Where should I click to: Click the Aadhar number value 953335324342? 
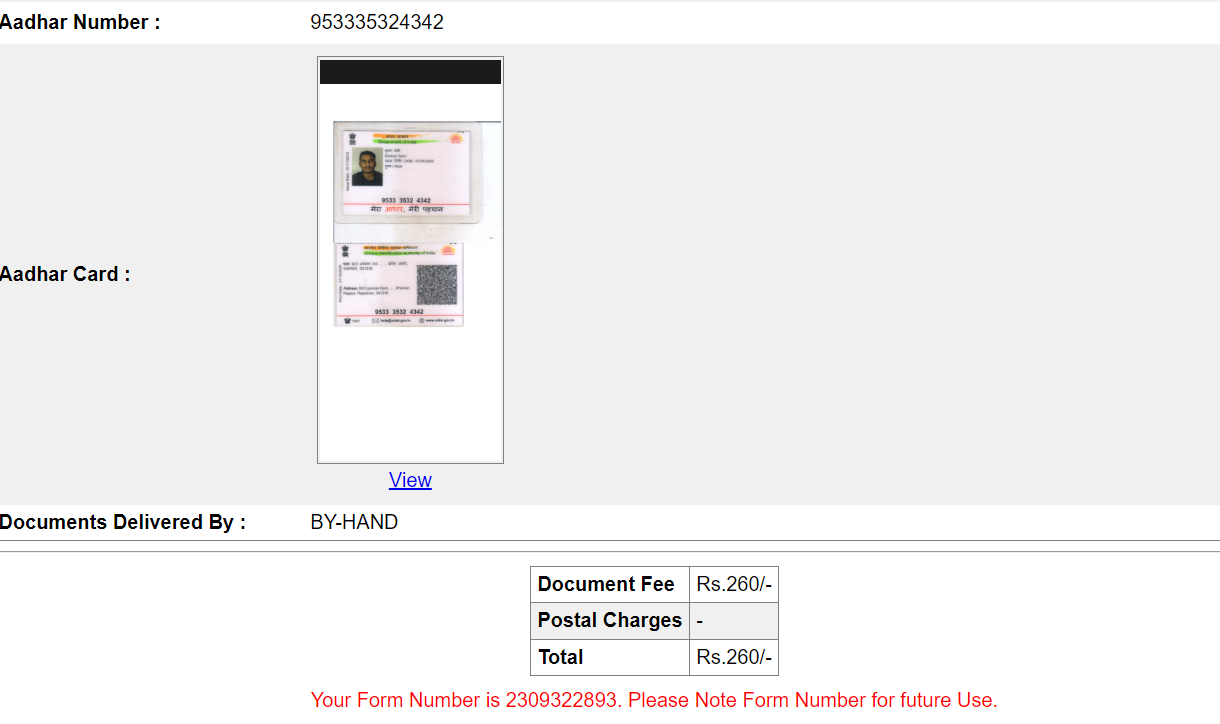377,22
